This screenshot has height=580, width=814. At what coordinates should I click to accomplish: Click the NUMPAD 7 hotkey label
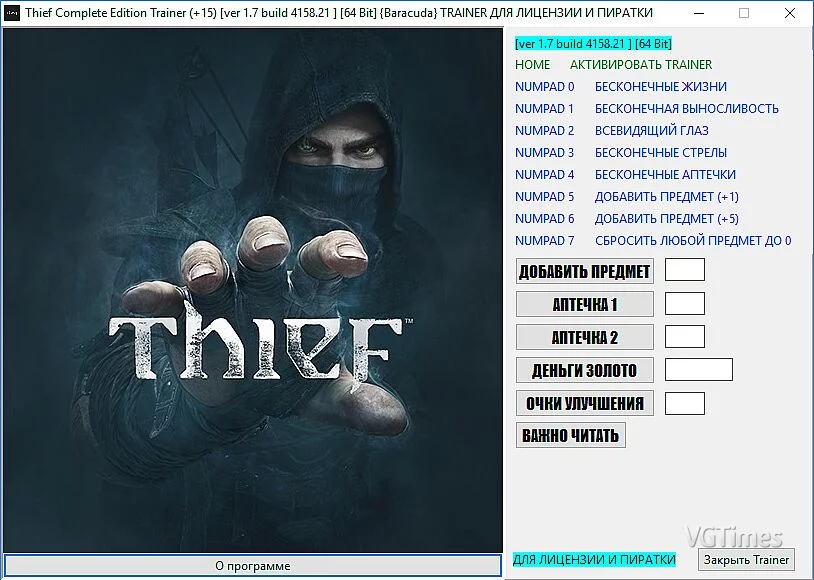(545, 240)
